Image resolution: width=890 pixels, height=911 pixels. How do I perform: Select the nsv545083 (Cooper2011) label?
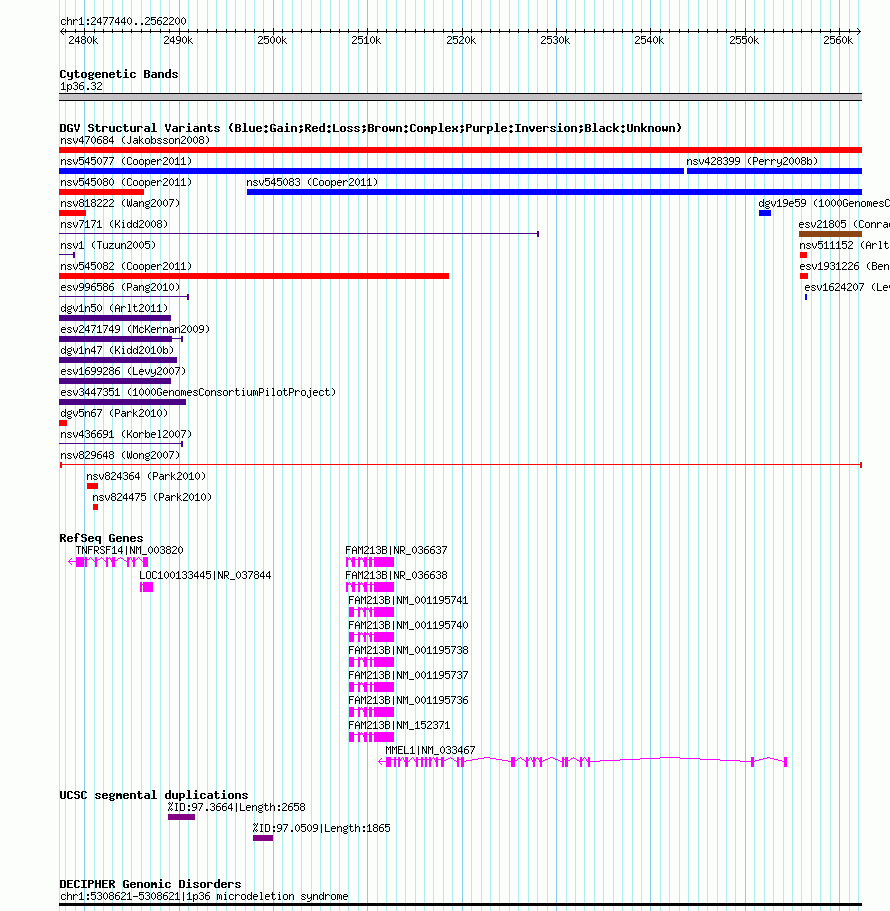[x=312, y=182]
